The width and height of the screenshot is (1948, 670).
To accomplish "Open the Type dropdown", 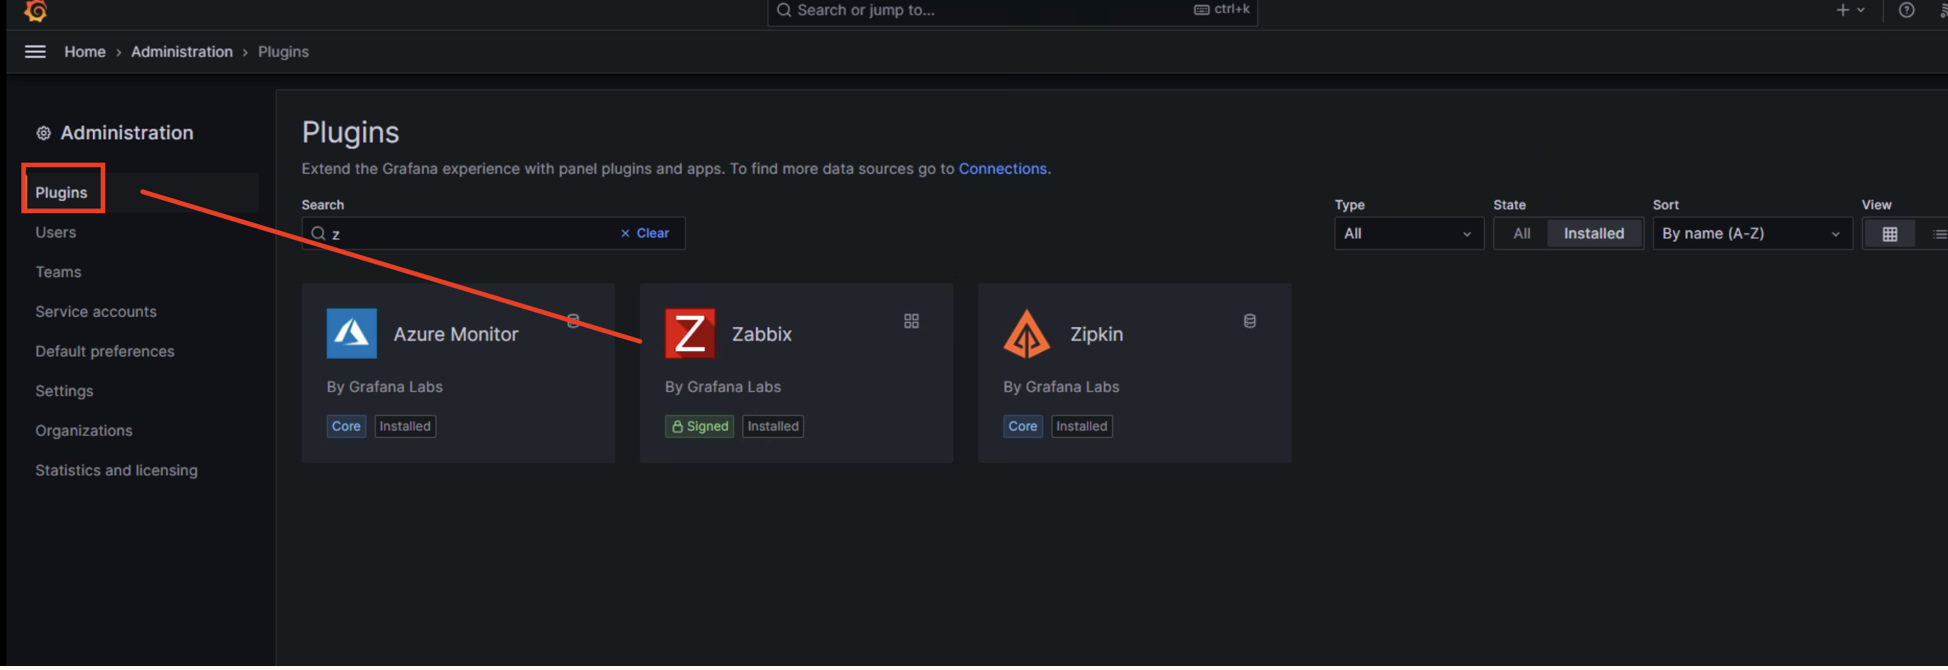I will click(x=1408, y=233).
